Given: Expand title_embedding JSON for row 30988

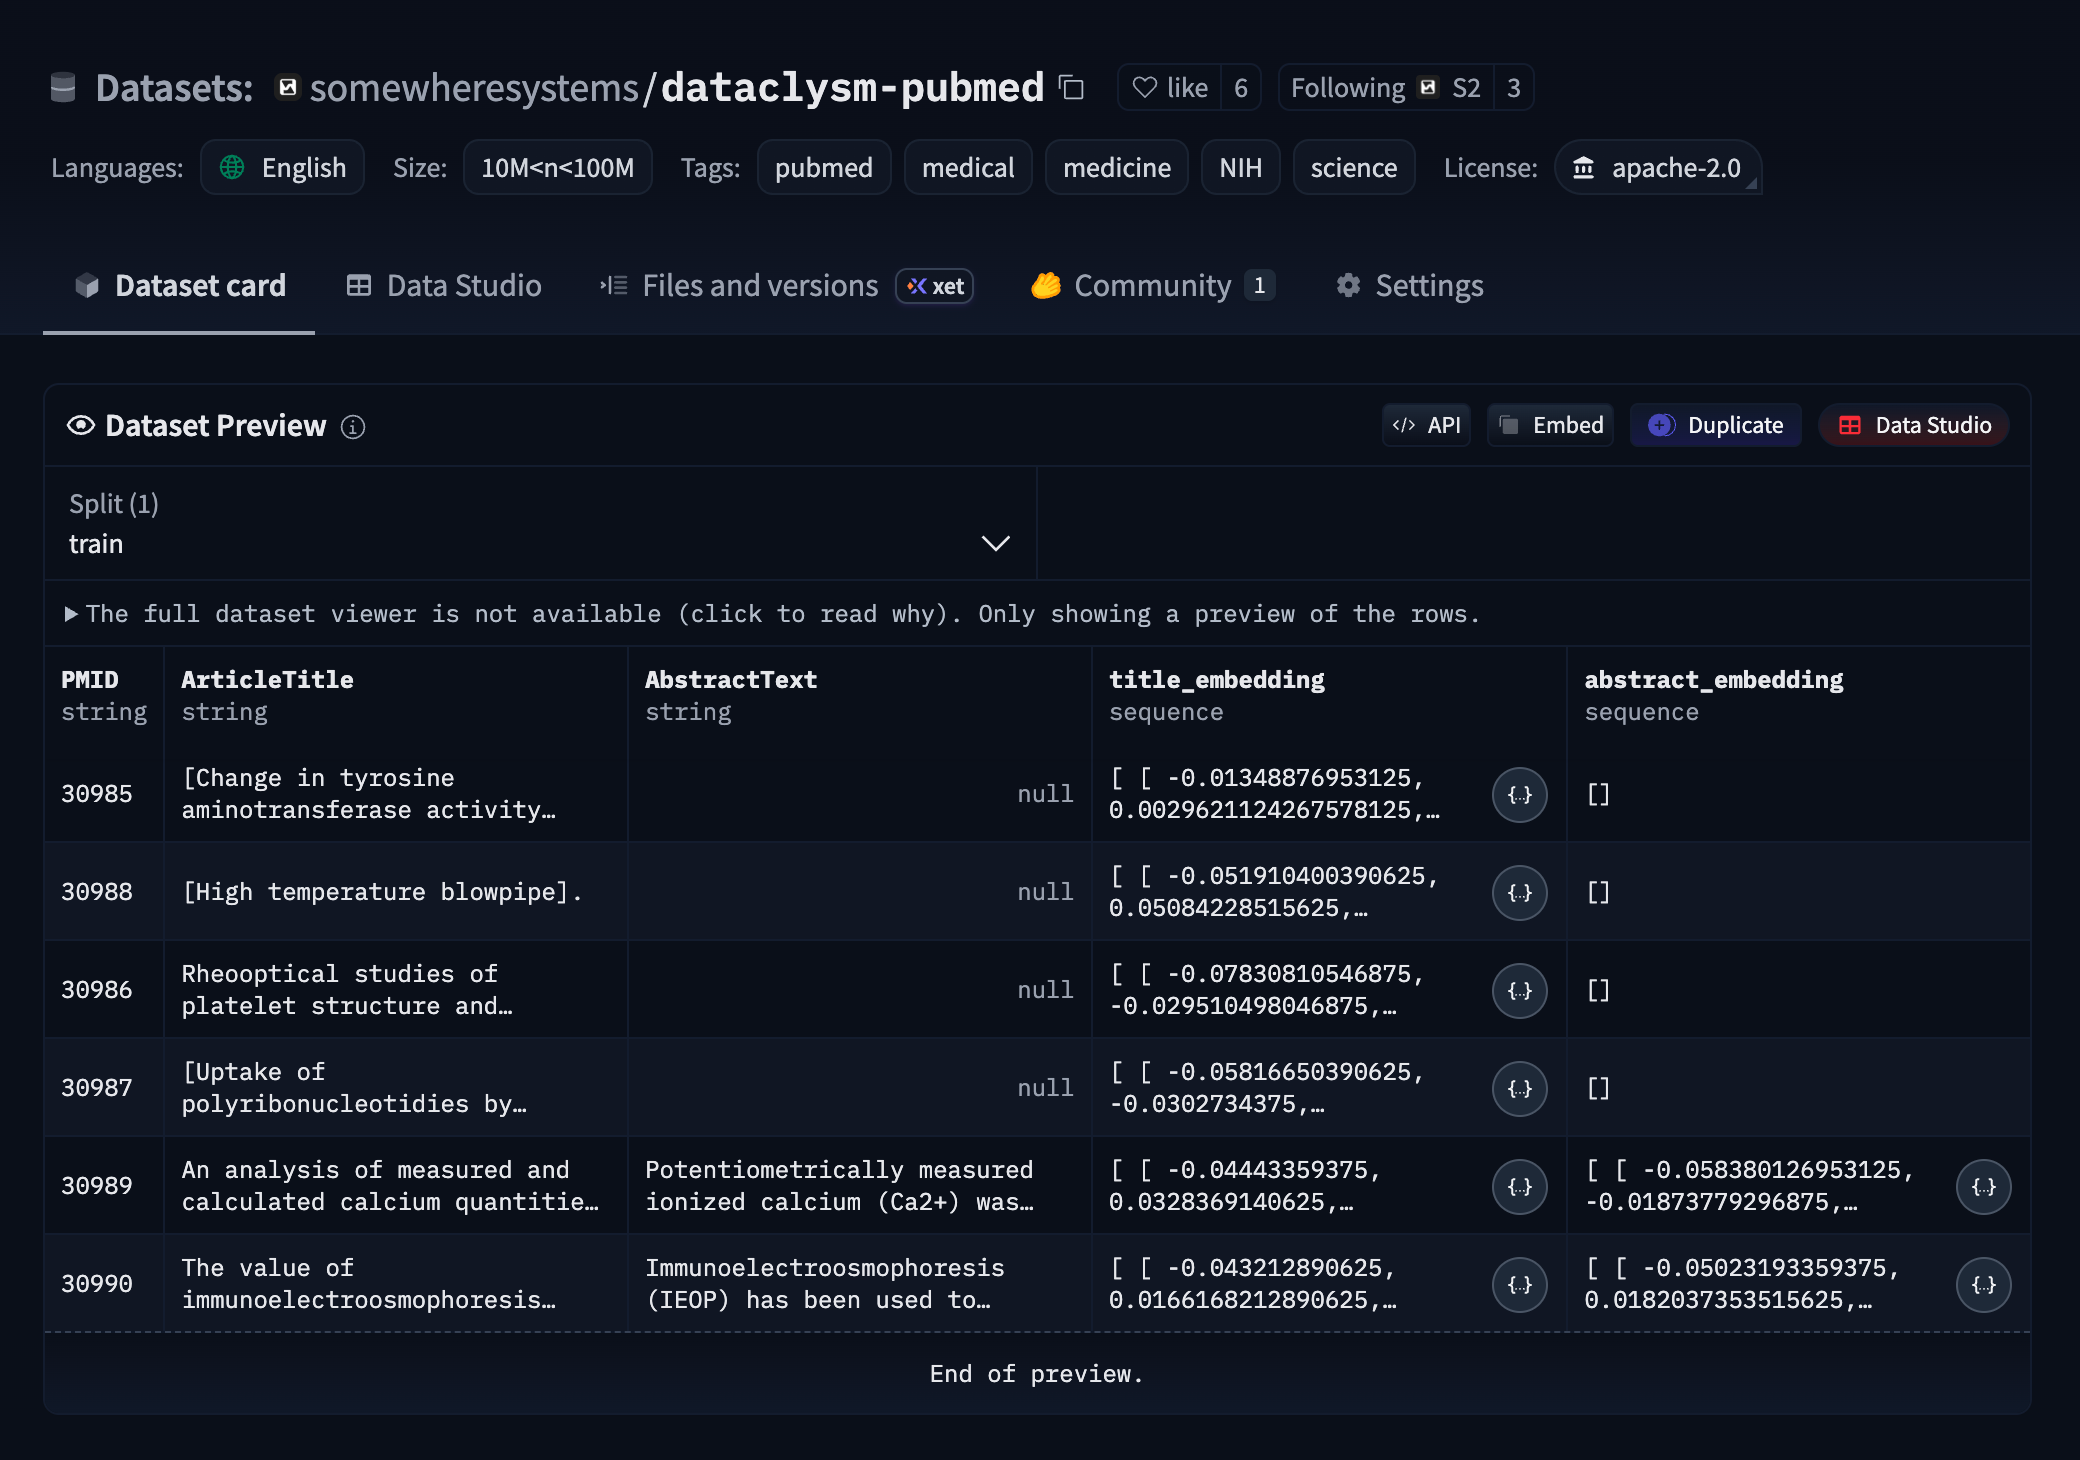Looking at the screenshot, I should tap(1519, 893).
